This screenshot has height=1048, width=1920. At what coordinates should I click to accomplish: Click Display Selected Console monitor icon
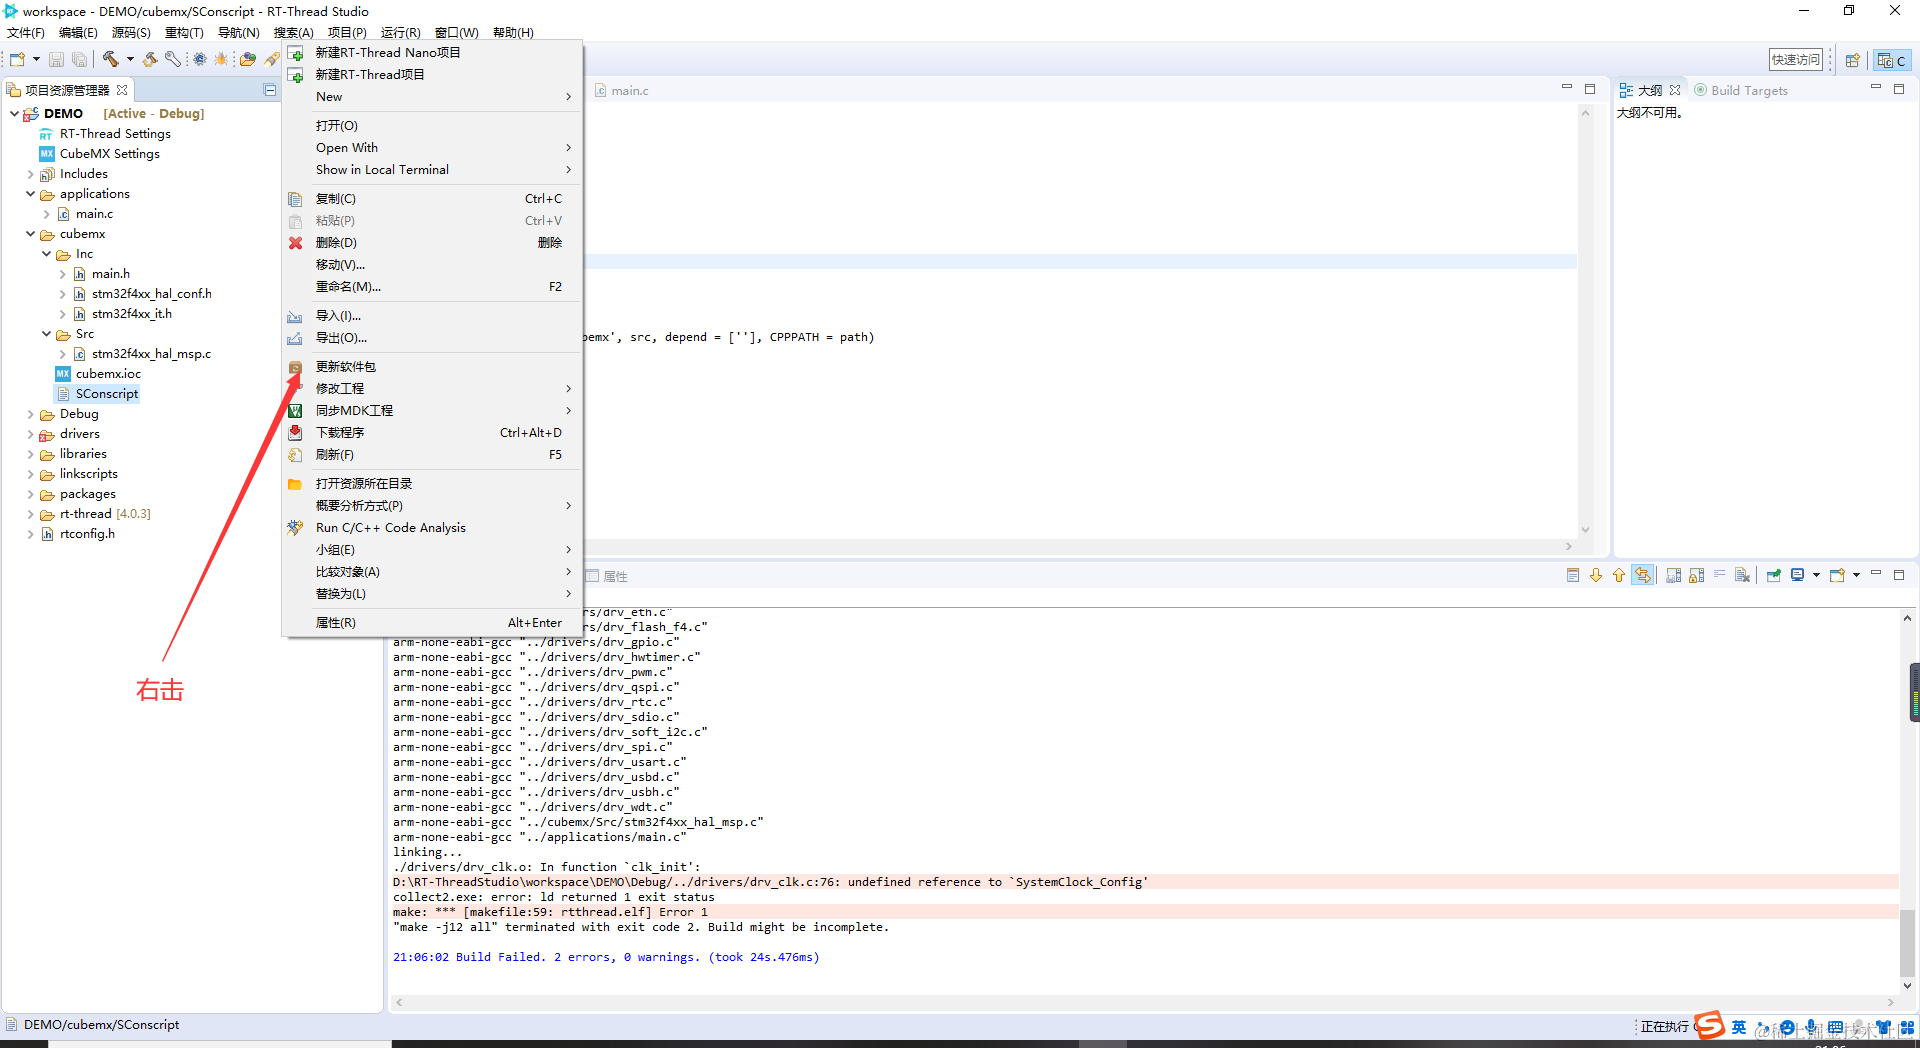click(1797, 575)
